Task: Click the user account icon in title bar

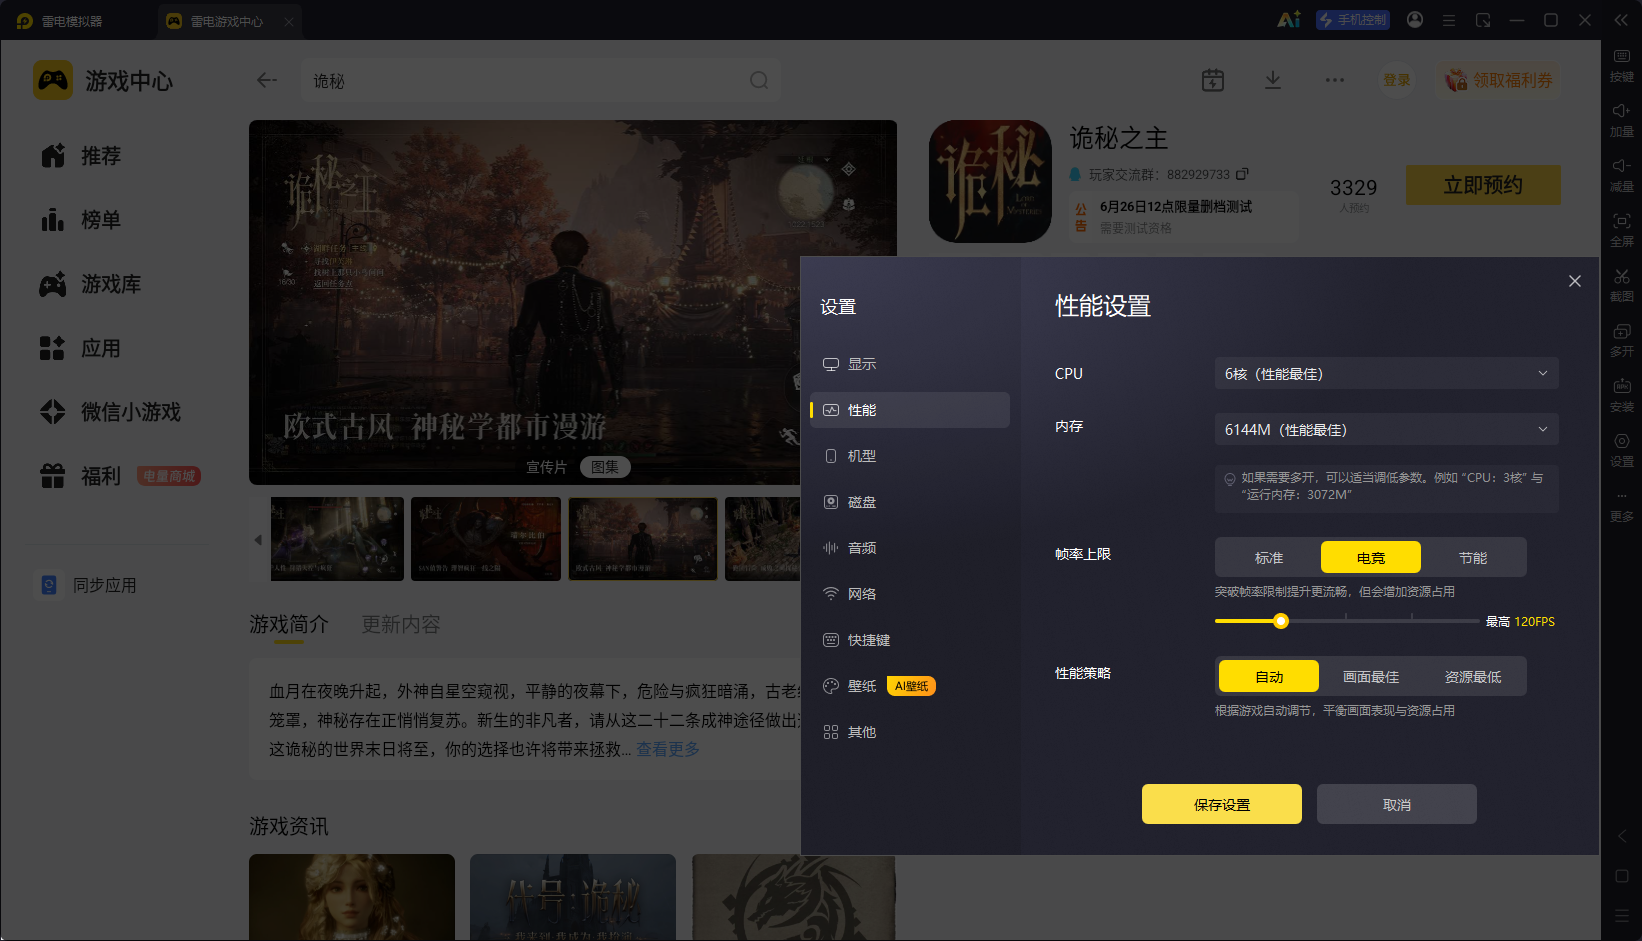Action: (x=1415, y=20)
